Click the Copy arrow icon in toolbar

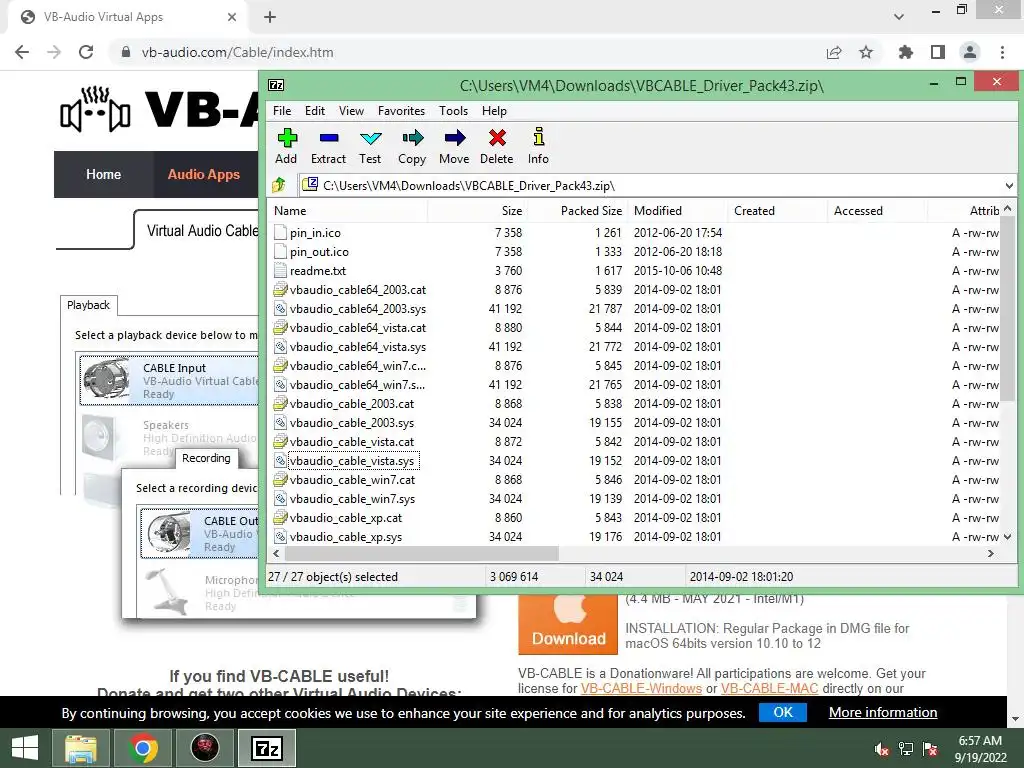point(412,138)
